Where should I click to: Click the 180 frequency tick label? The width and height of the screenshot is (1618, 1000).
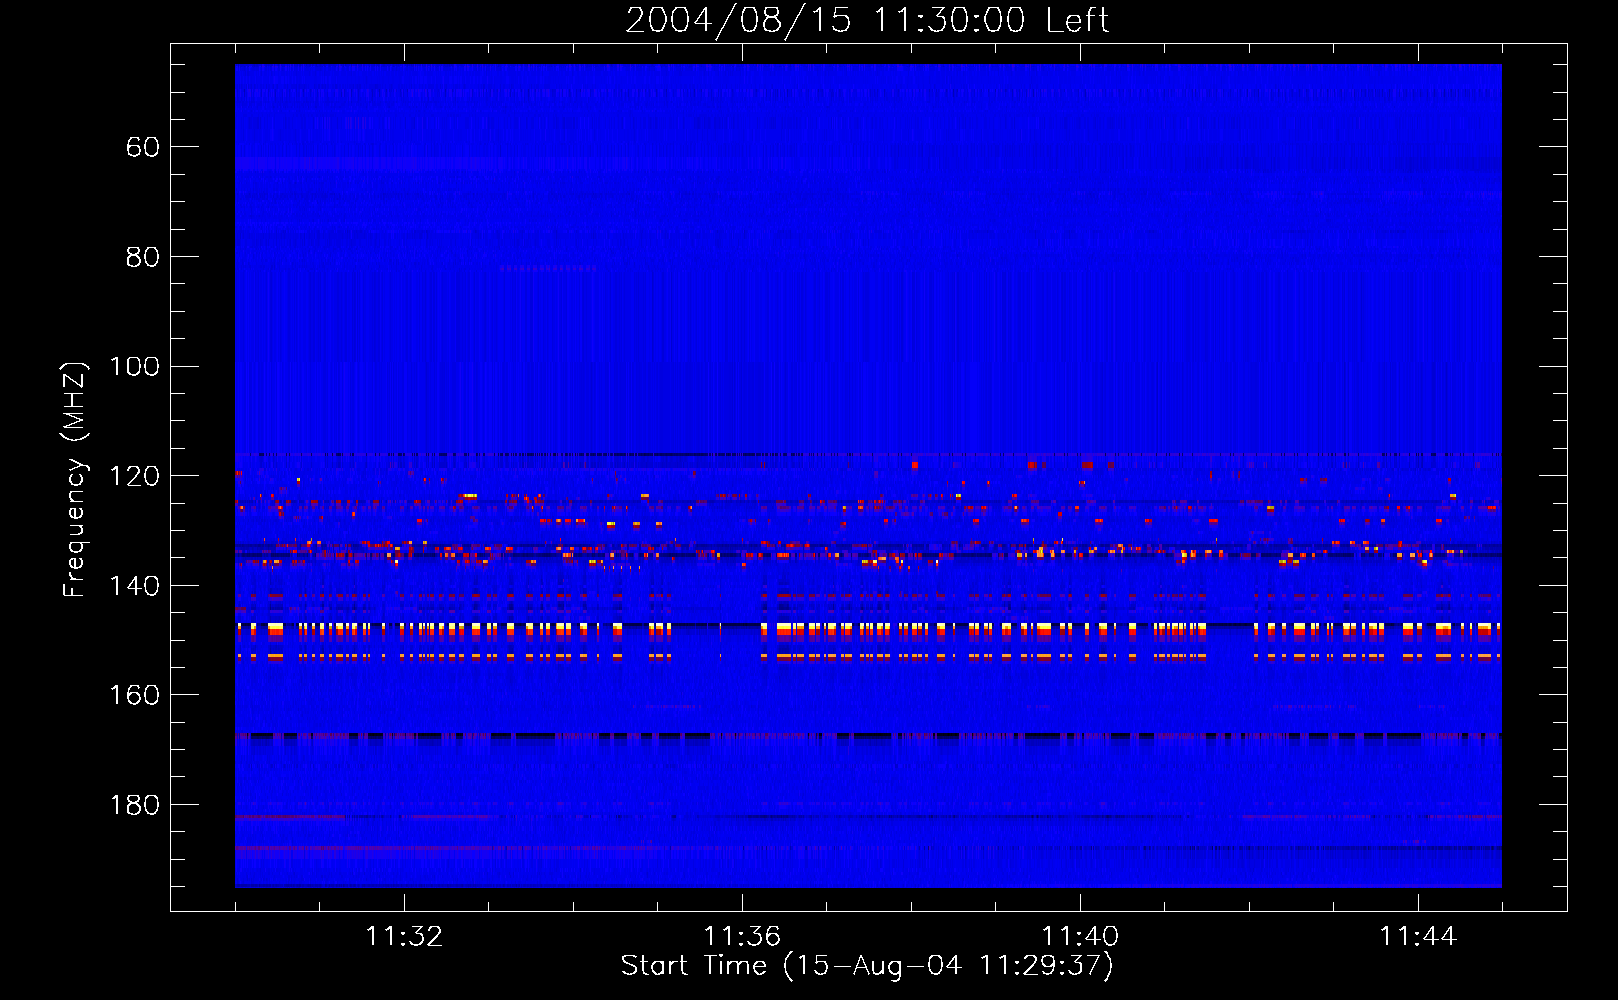134,805
